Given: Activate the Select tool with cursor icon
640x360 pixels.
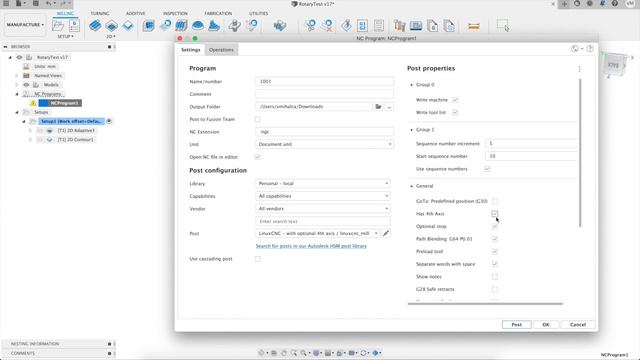Looking at the screenshot, I should click(x=503, y=26).
